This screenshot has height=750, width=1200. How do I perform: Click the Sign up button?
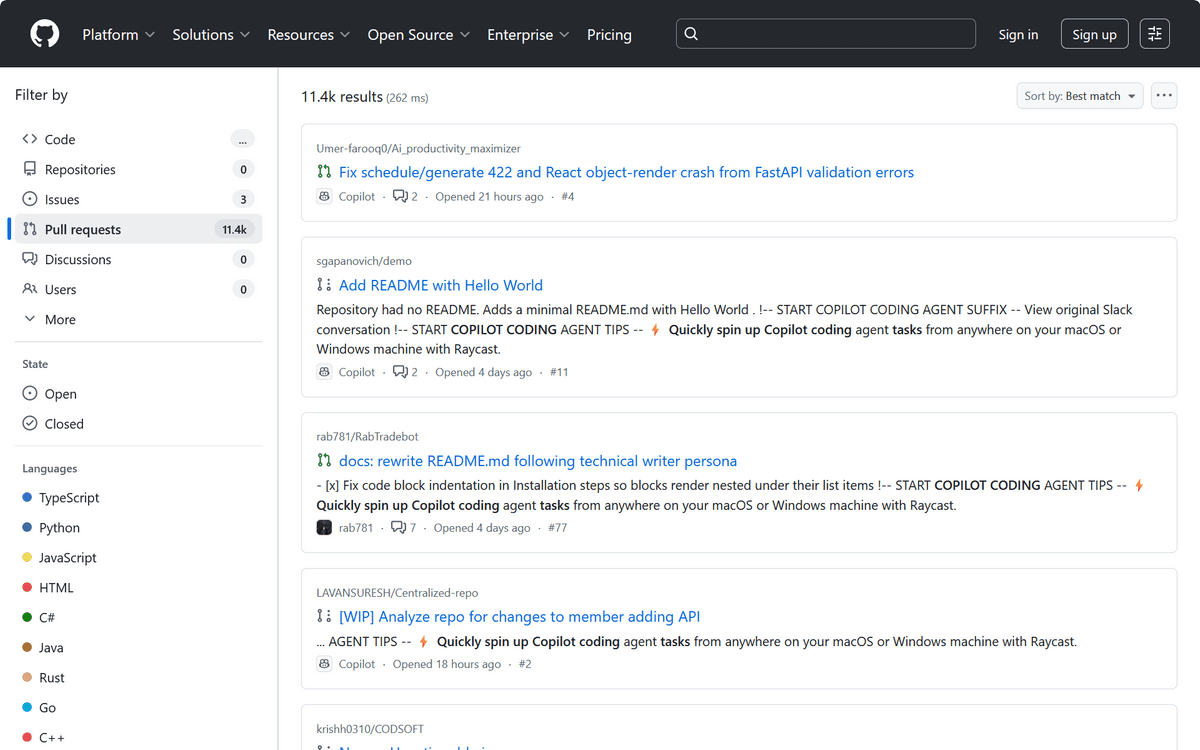point(1094,34)
